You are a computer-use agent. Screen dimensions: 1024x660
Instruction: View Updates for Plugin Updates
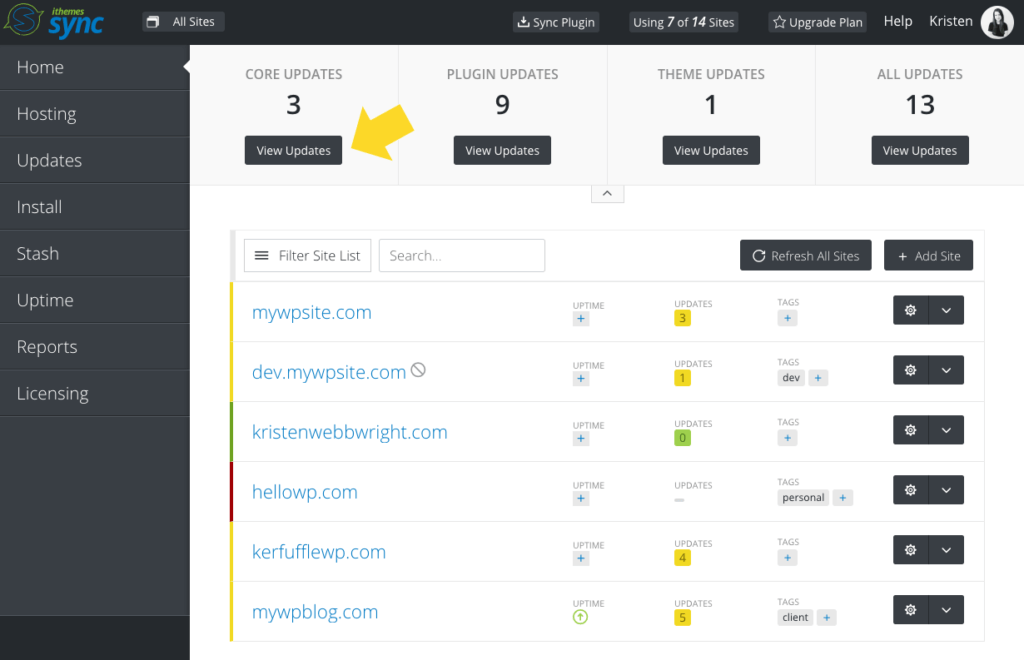pyautogui.click(x=502, y=150)
